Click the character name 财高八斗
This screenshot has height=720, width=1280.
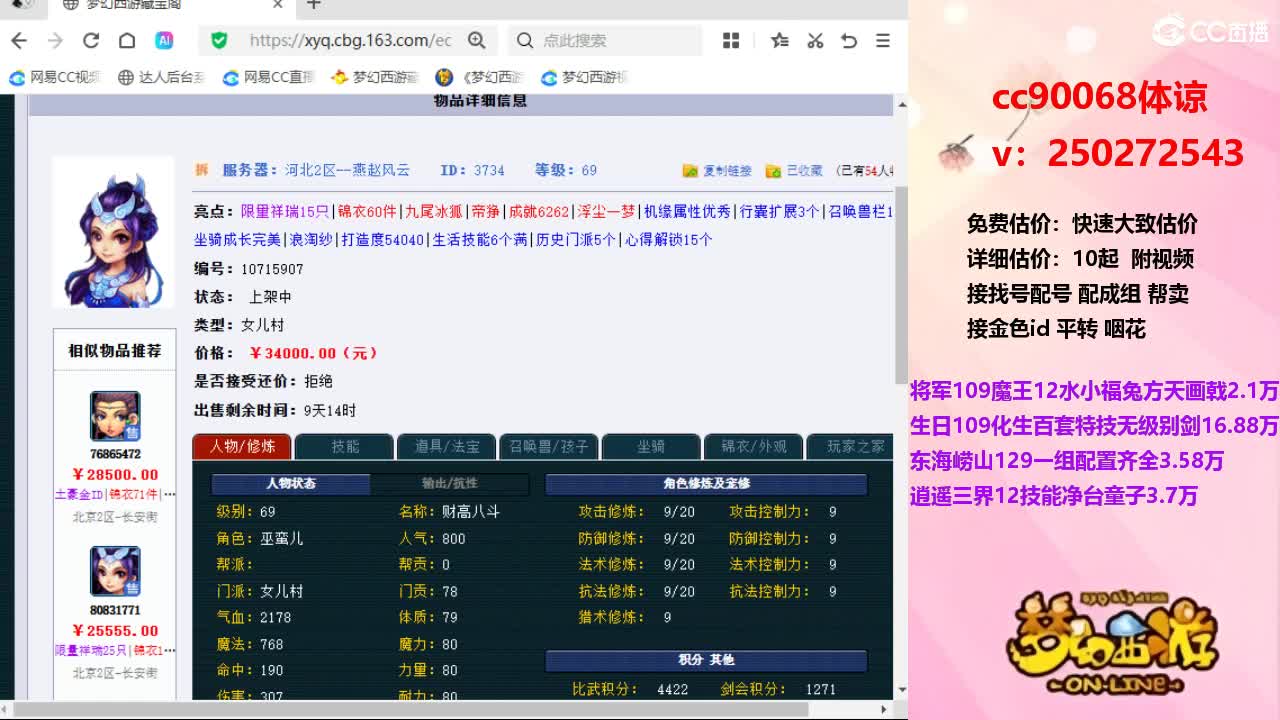pos(471,511)
